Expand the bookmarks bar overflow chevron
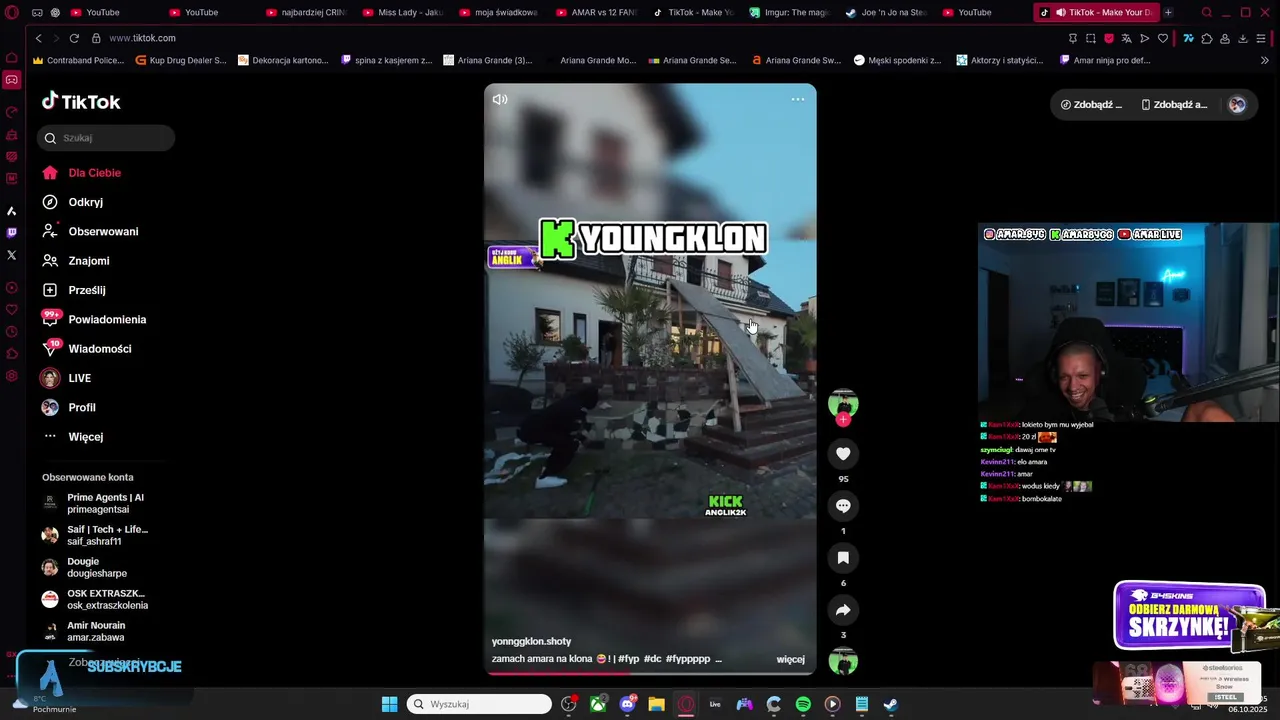The height and width of the screenshot is (720, 1280). coord(1264,60)
